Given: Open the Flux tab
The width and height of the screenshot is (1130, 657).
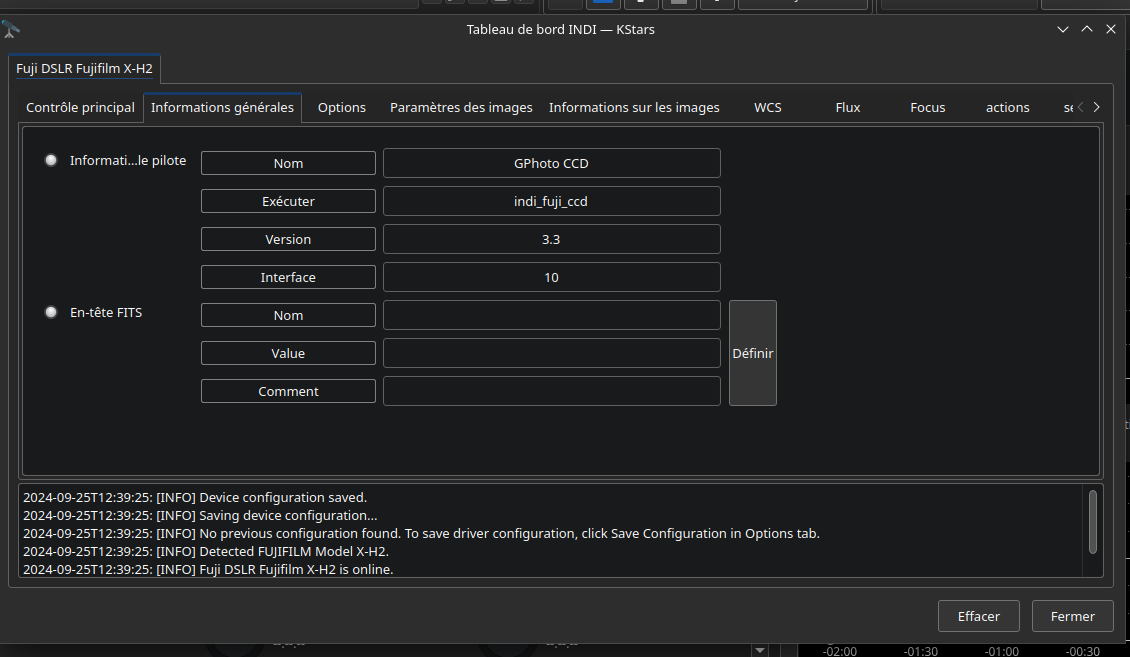Looking at the screenshot, I should [x=848, y=107].
